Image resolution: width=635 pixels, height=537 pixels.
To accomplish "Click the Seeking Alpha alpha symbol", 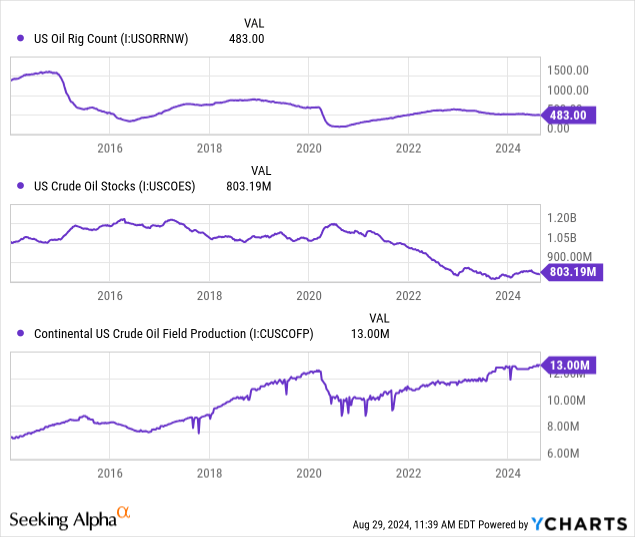I will [124, 514].
